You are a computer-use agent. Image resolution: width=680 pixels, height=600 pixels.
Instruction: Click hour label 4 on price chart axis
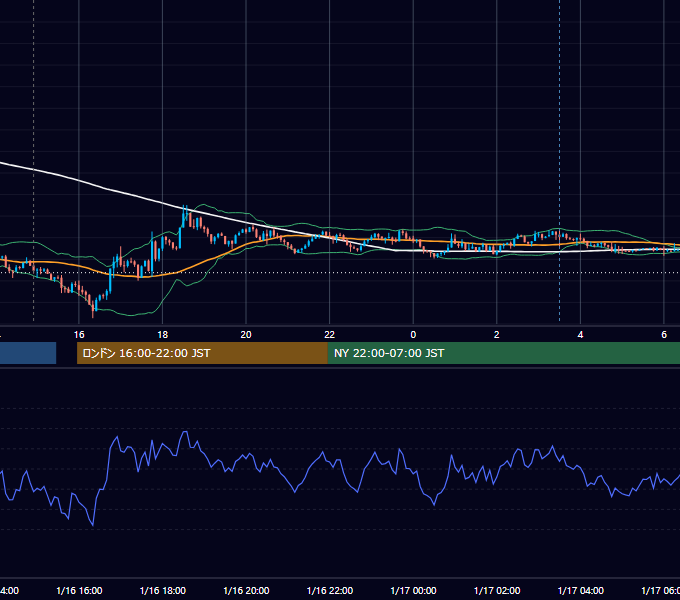pyautogui.click(x=580, y=335)
